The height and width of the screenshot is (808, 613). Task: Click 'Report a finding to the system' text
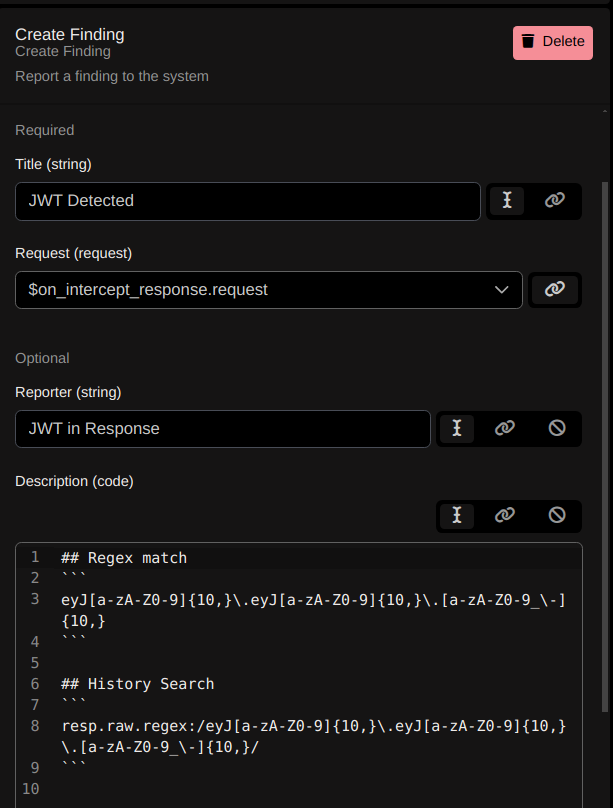(x=112, y=76)
